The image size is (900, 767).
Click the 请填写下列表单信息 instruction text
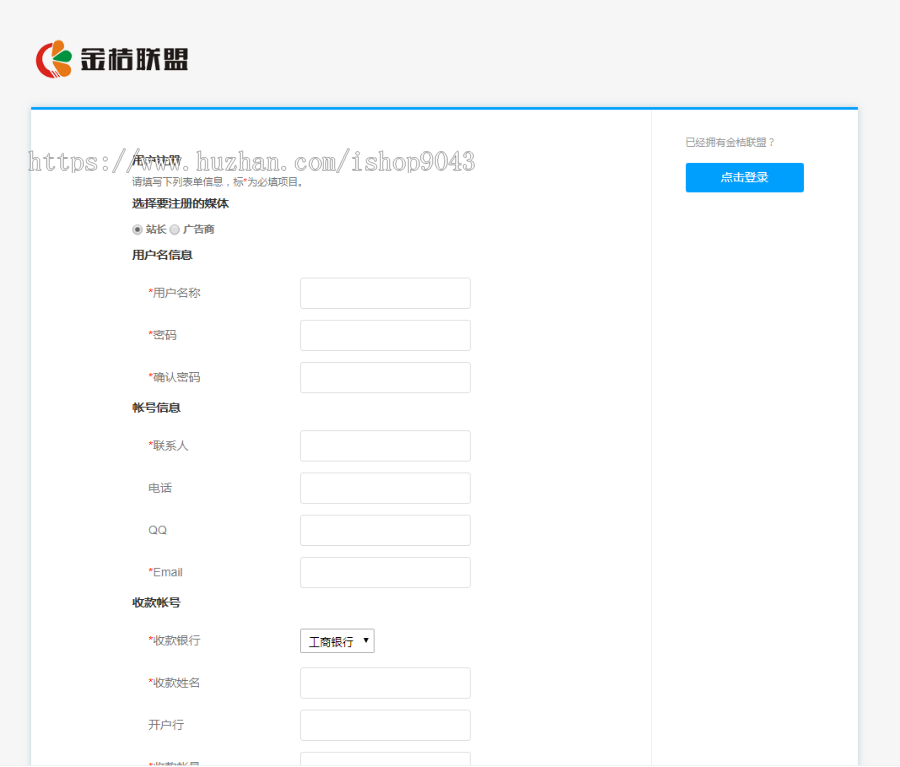(x=218, y=182)
